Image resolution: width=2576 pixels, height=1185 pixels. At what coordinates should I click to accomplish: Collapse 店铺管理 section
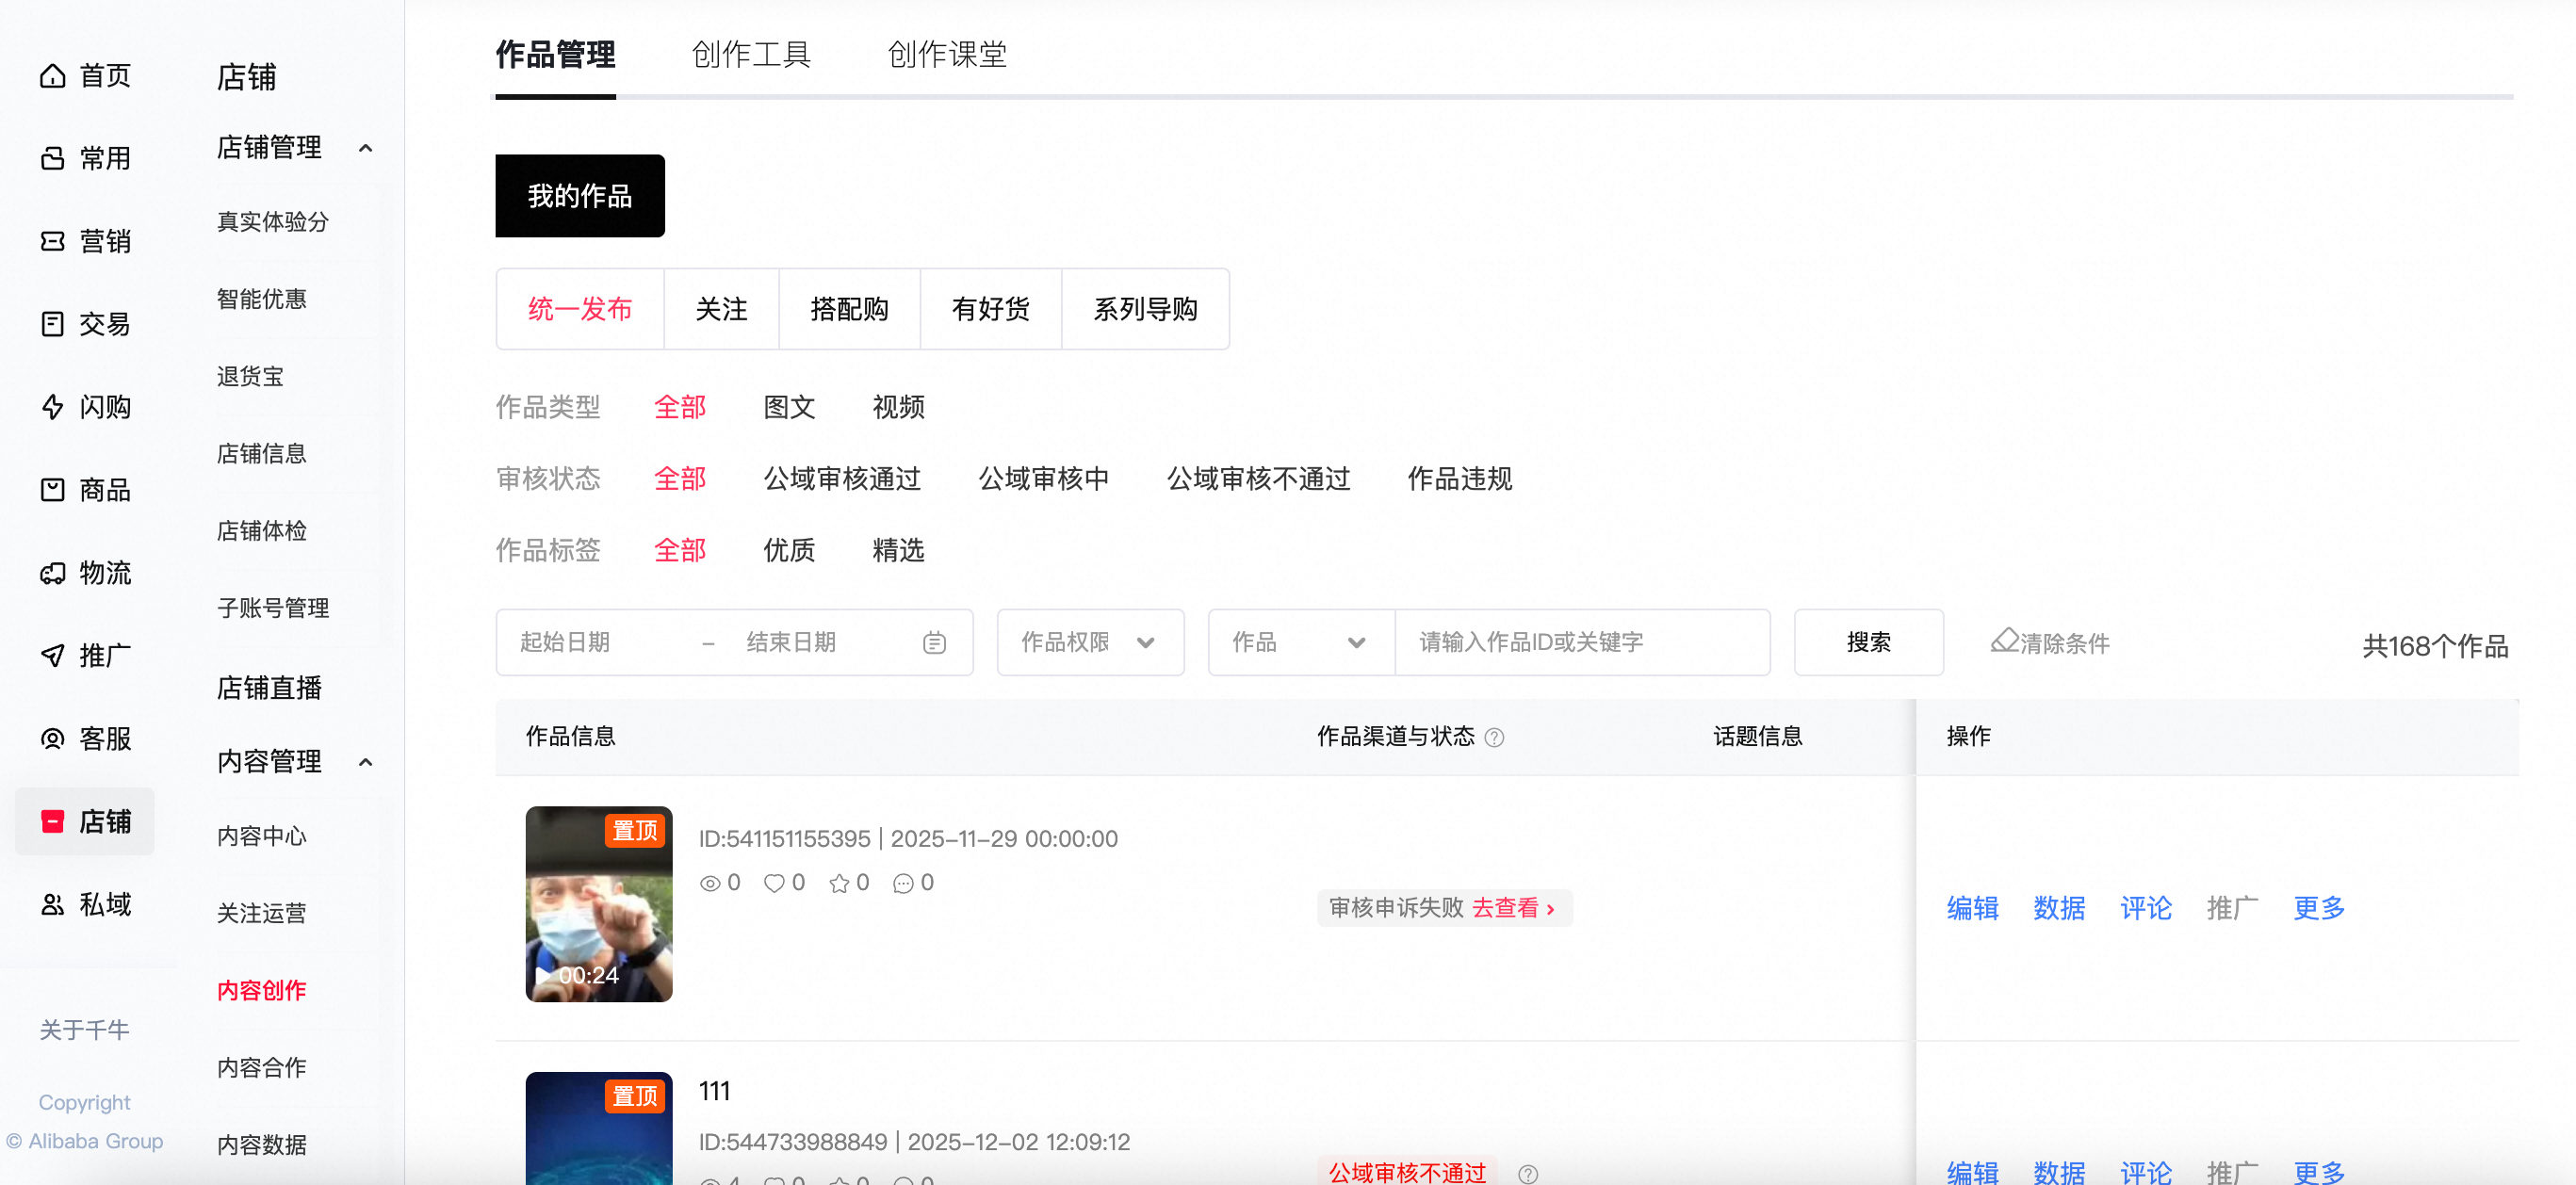pos(365,148)
